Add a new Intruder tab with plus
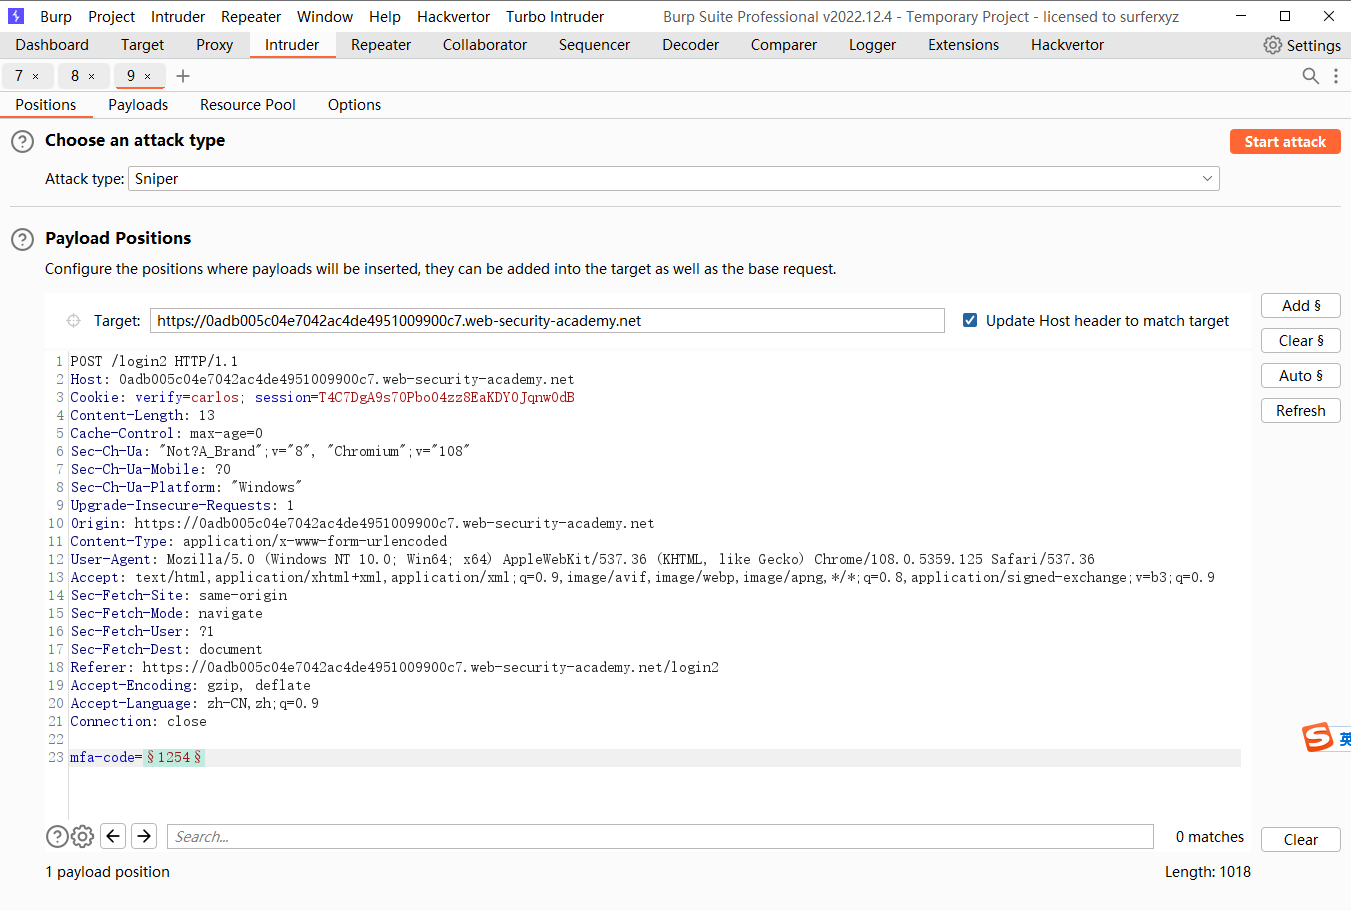The image size is (1351, 911). (x=183, y=76)
